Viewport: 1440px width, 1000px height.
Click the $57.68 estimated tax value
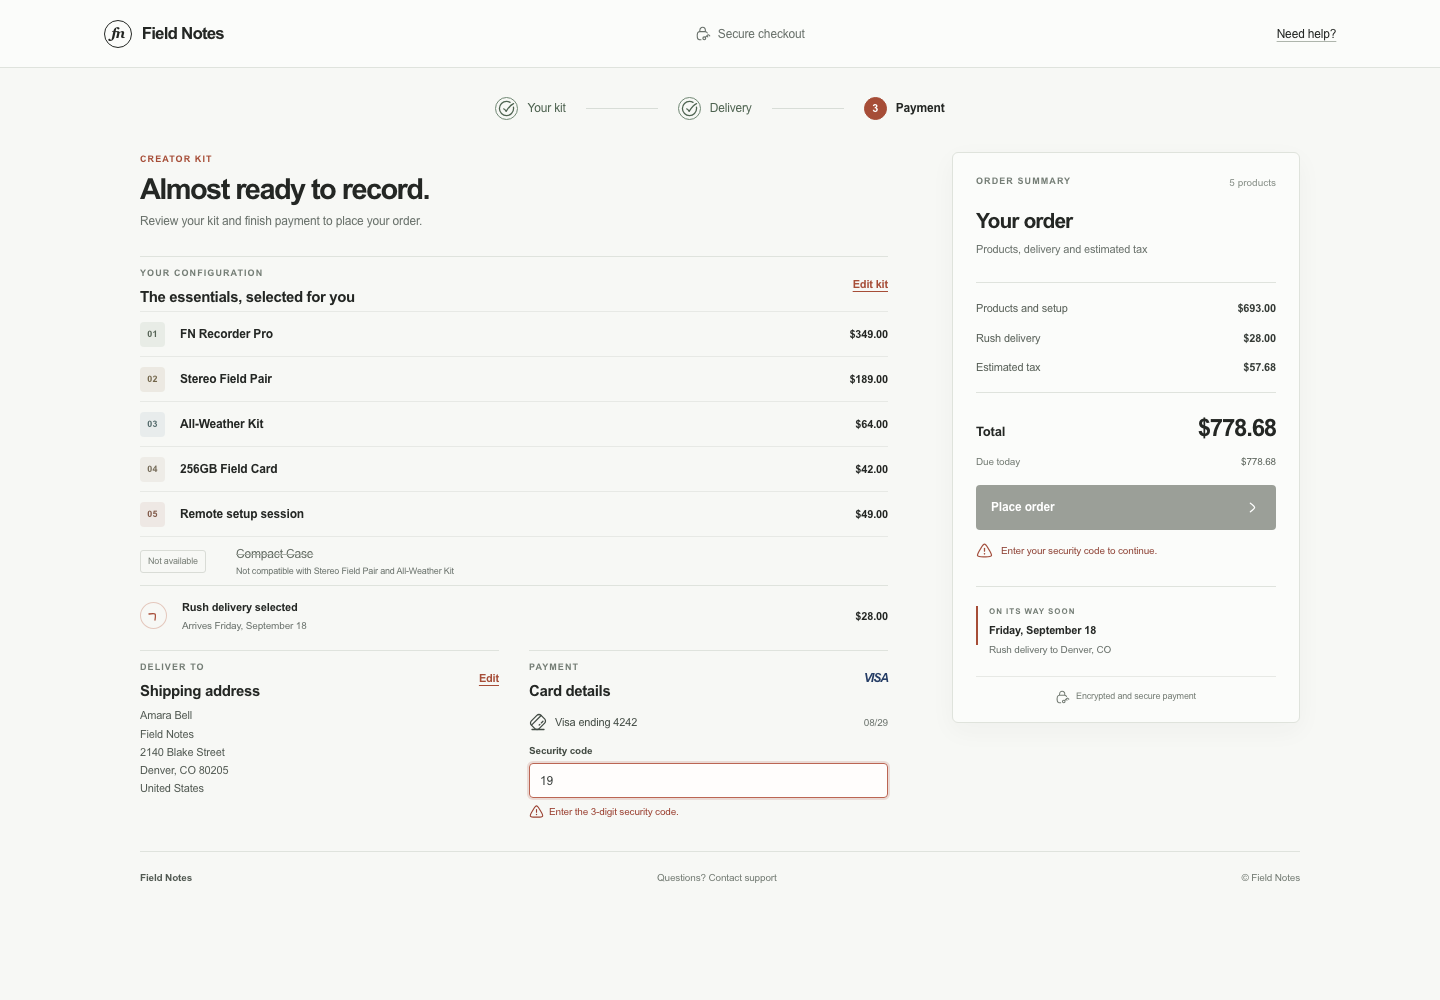pos(1260,367)
